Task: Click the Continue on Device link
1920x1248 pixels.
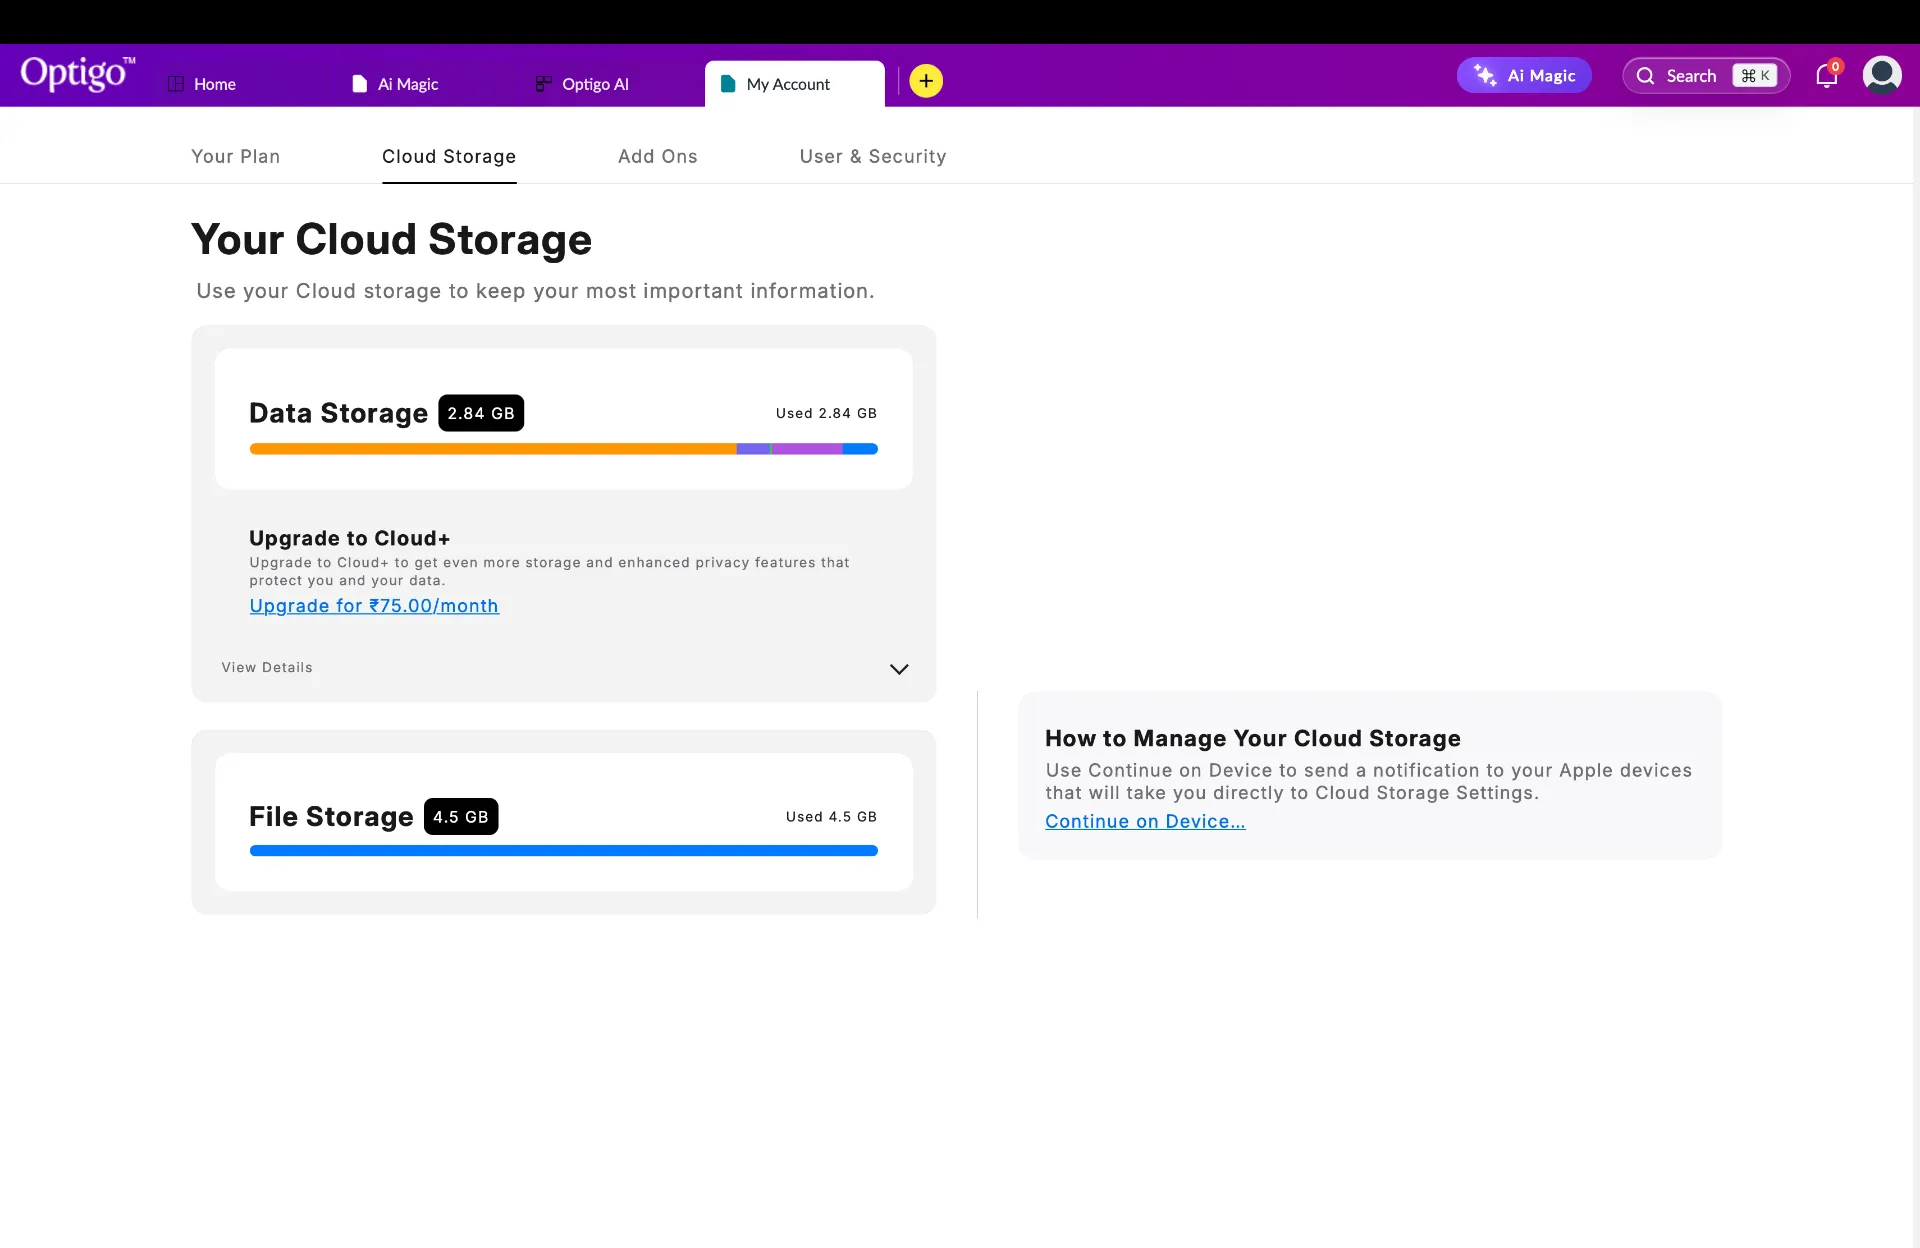Action: [x=1145, y=821]
